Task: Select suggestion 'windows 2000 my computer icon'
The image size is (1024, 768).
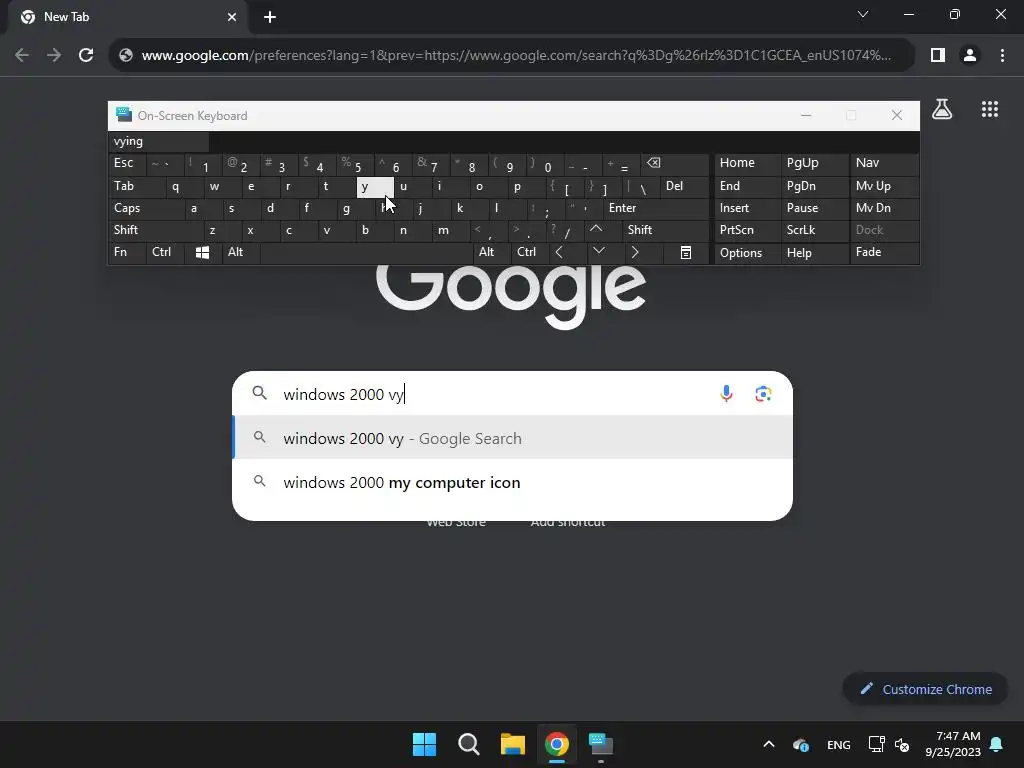Action: click(x=513, y=482)
